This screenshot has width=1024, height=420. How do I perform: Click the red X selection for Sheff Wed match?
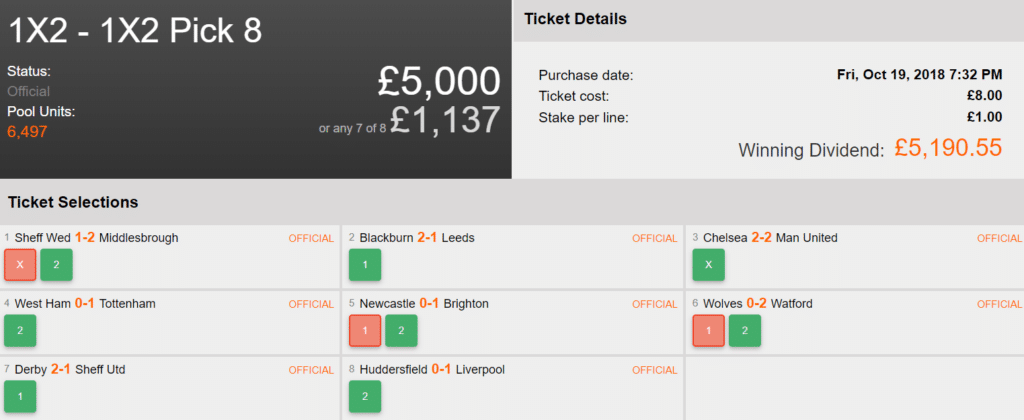click(20, 265)
